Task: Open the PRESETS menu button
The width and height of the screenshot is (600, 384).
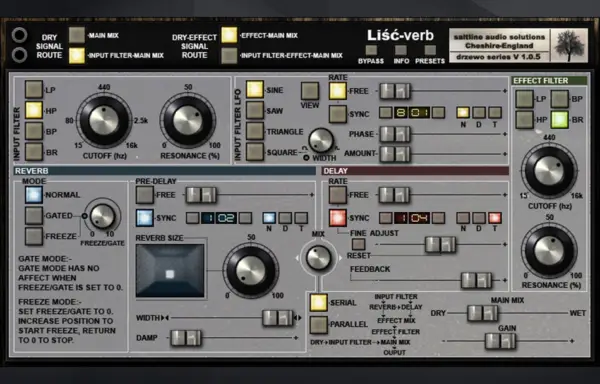Action: (x=430, y=50)
